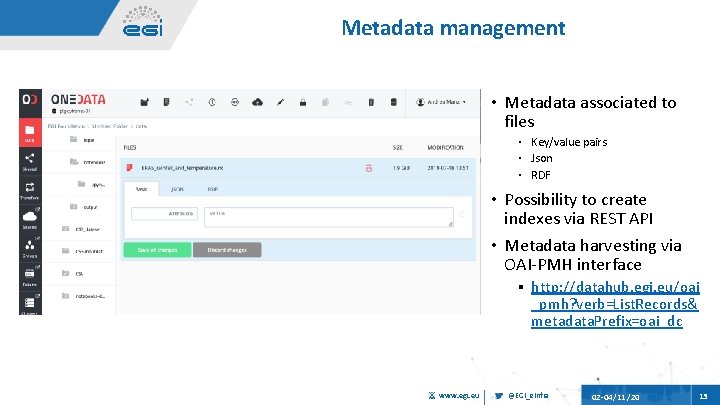This screenshot has height=405, width=720.
Task: Open the Data section in sidebar
Action: tap(30, 133)
